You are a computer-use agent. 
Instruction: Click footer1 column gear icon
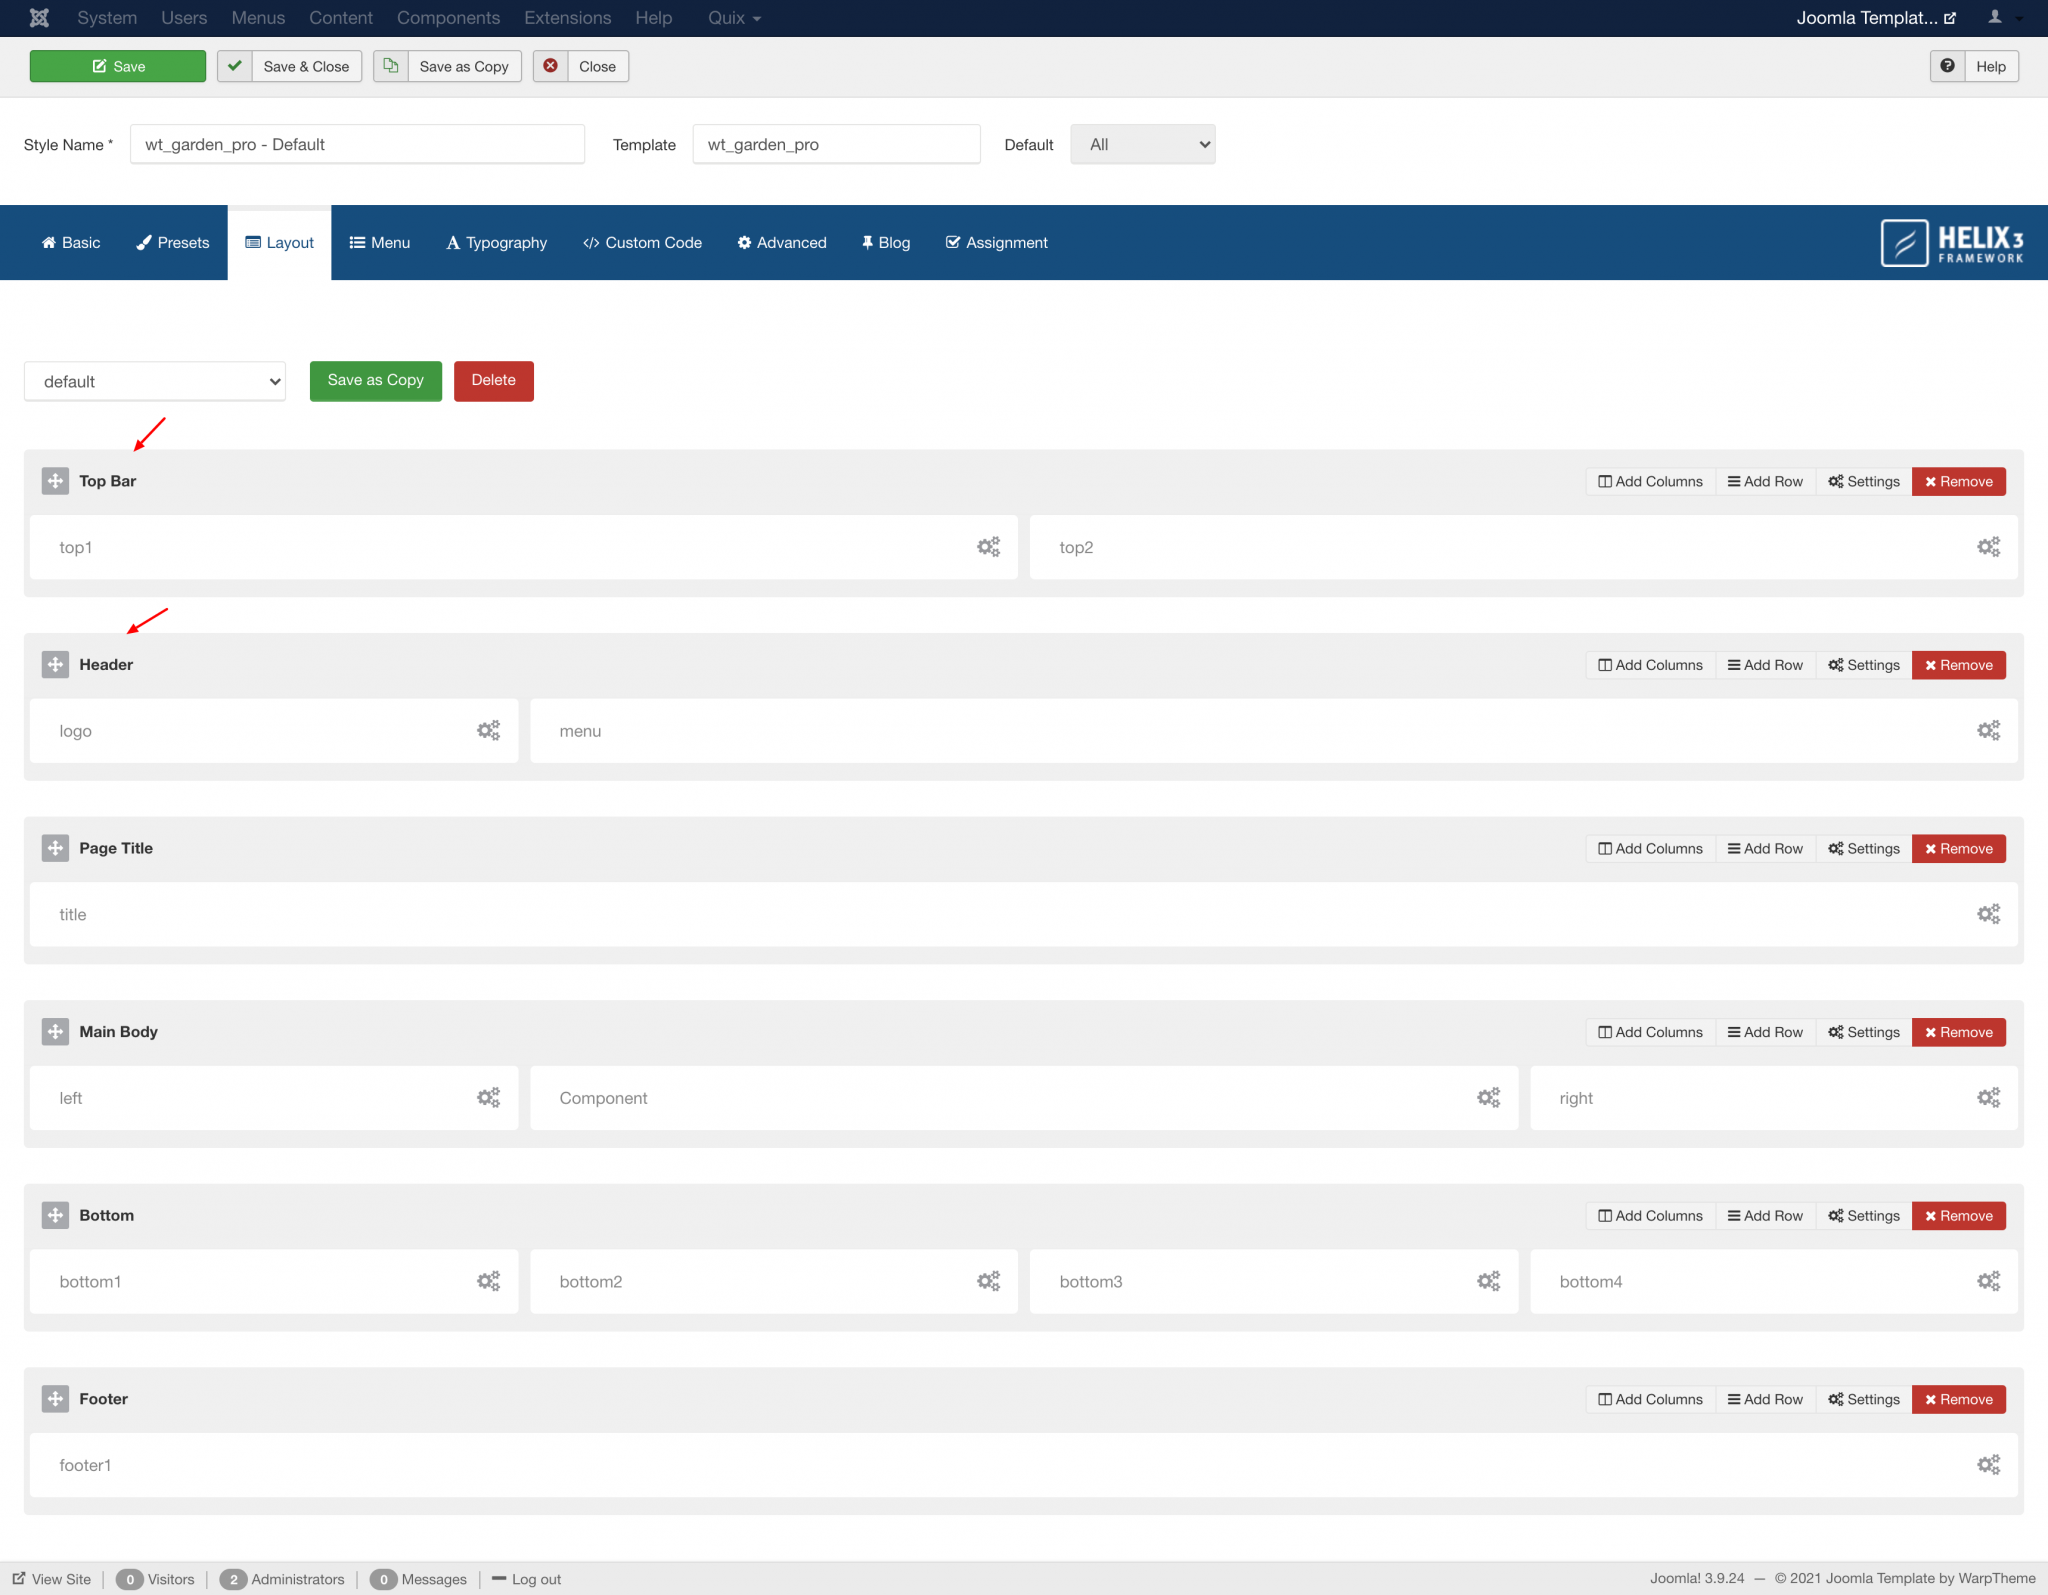(x=1988, y=1465)
